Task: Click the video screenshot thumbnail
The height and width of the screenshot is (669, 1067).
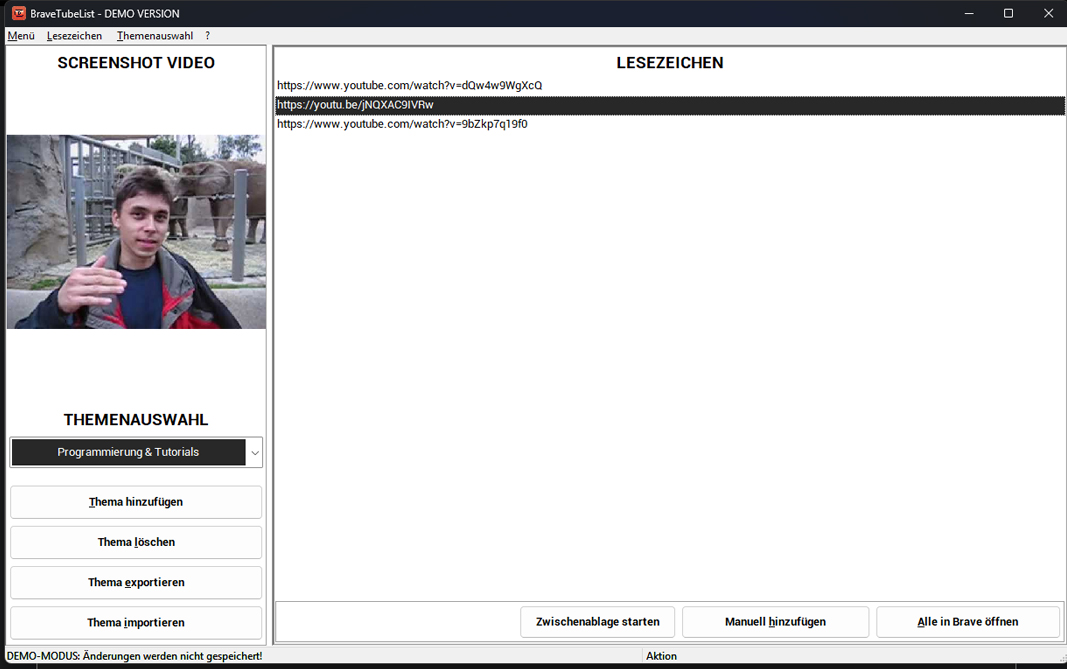Action: tap(136, 232)
